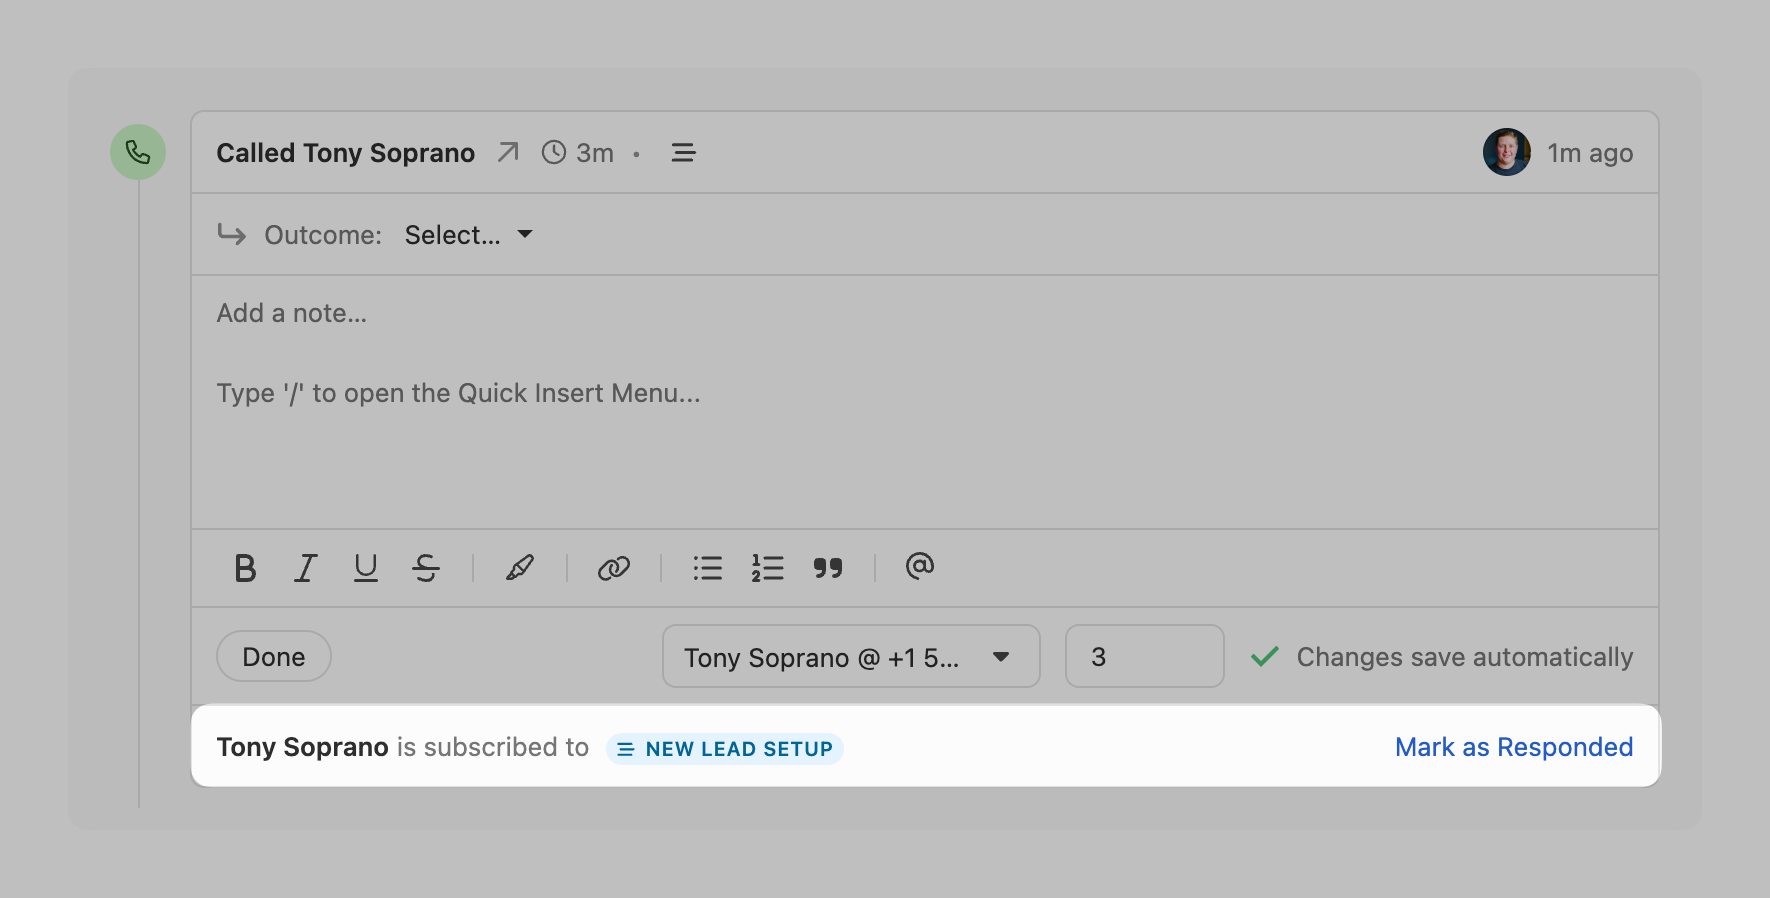Viewport: 1770px width, 898px height.
Task: Click the Done button
Action: click(x=274, y=656)
